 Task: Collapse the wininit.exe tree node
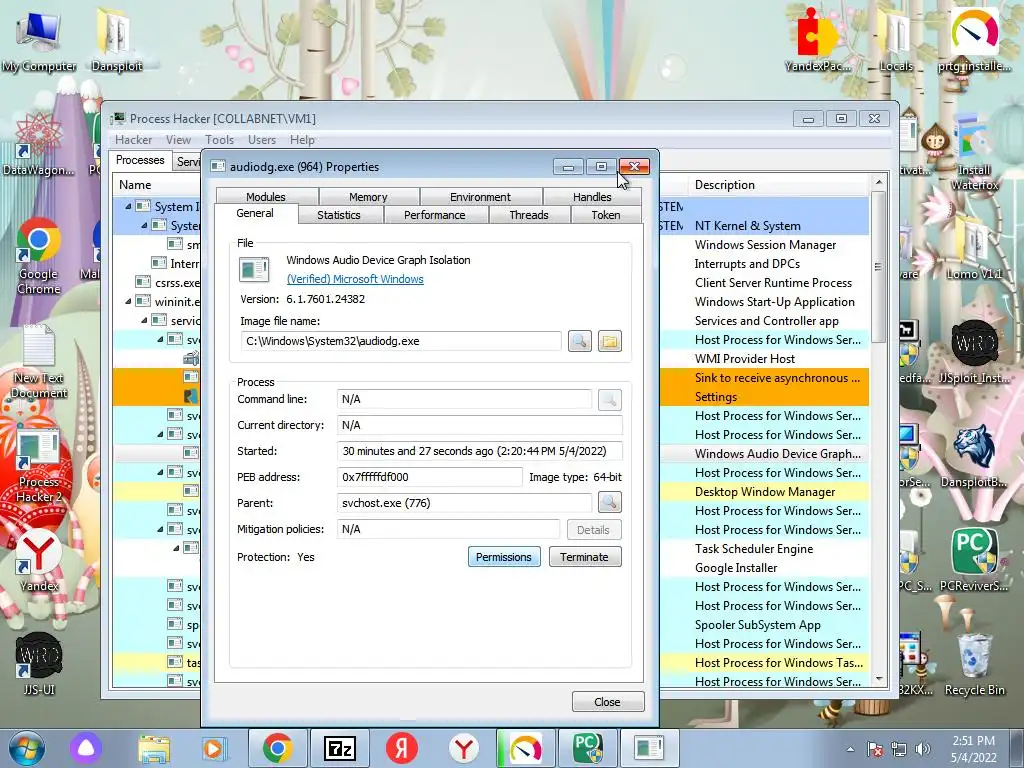128,302
